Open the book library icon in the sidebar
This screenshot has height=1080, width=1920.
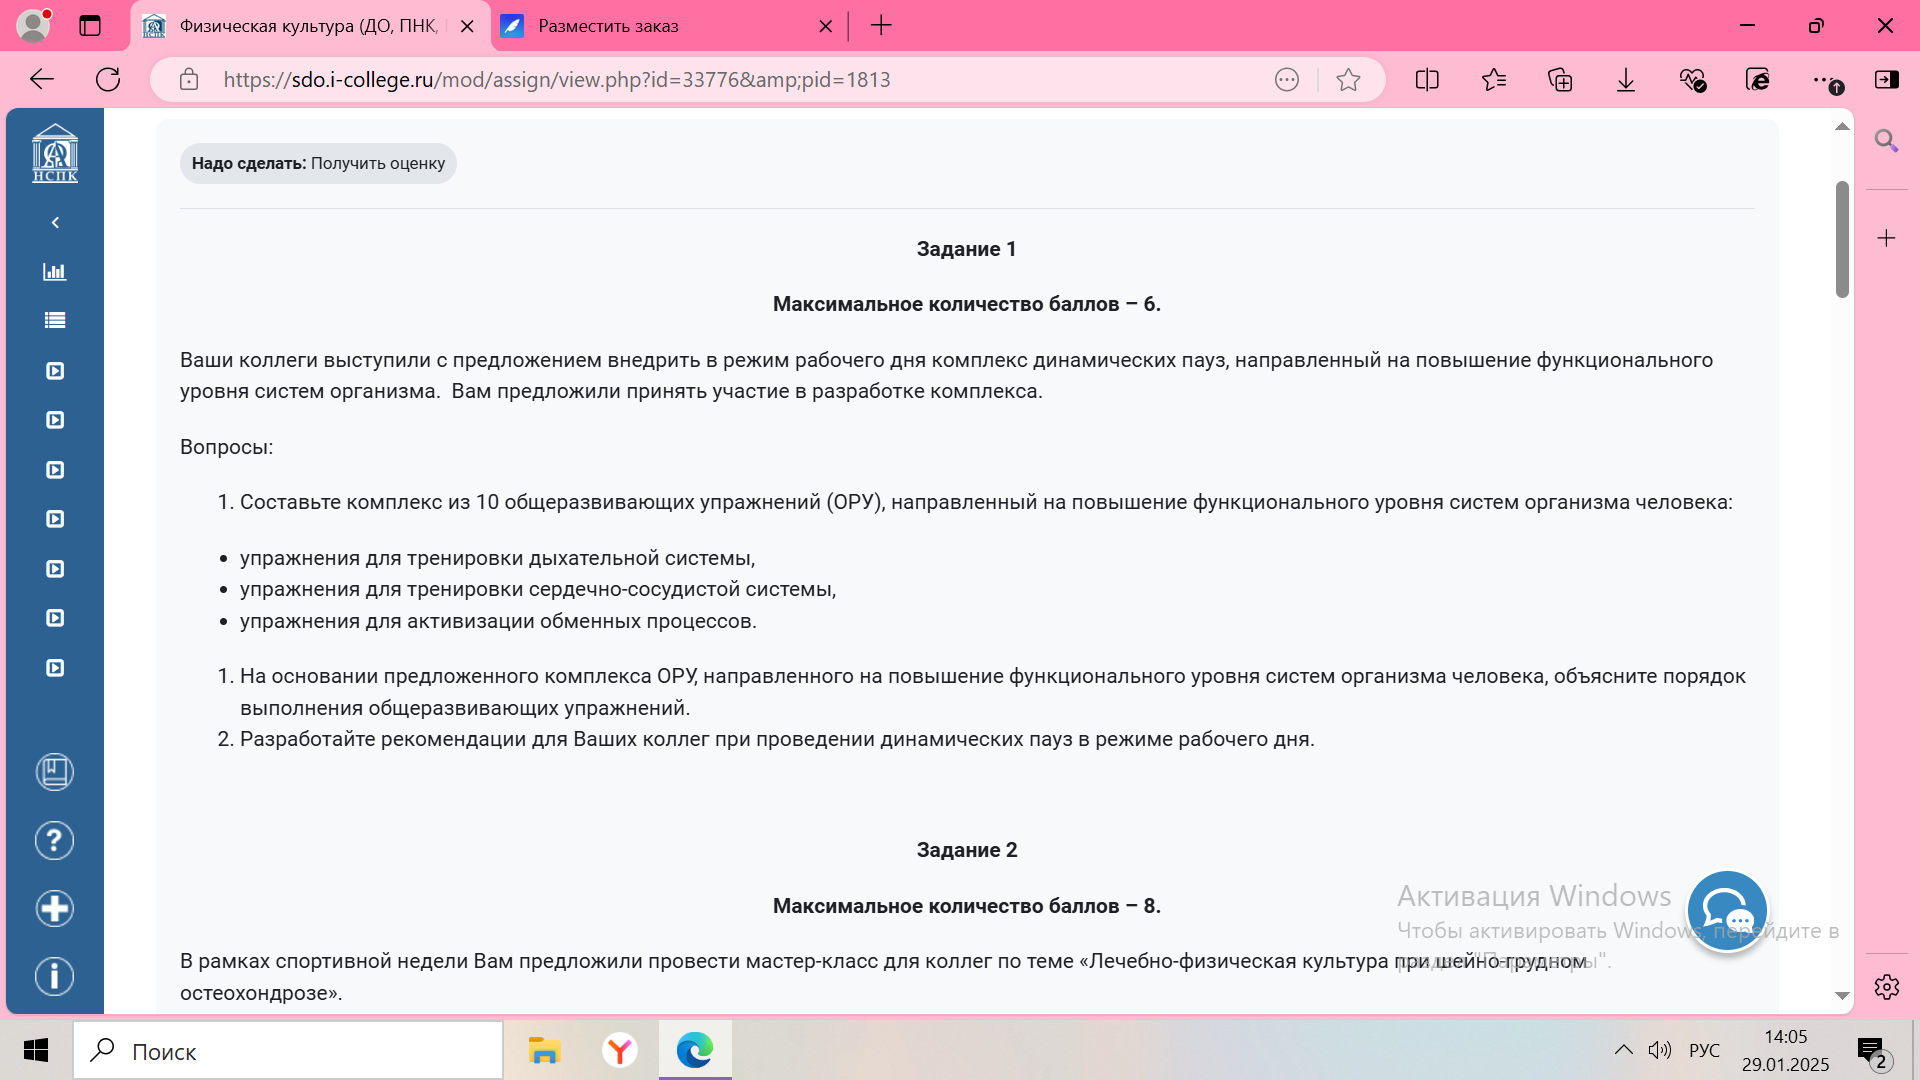(x=55, y=772)
